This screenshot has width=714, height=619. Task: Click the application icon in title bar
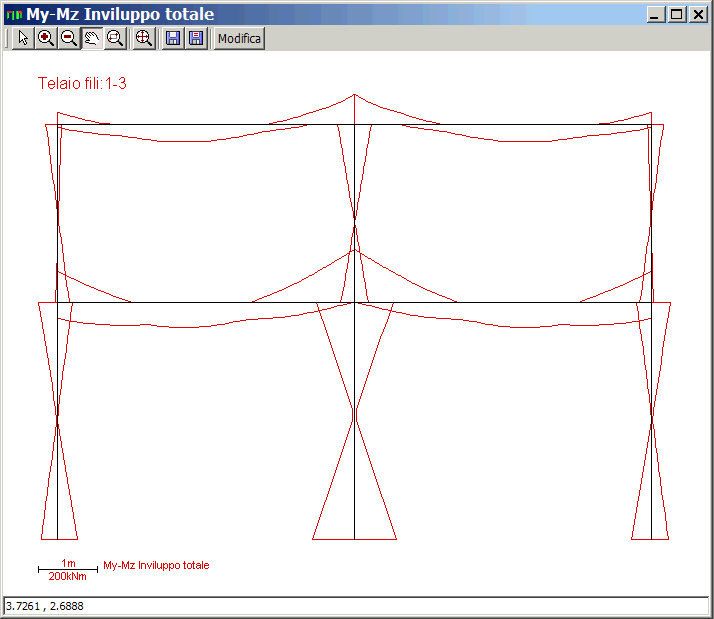[14, 15]
